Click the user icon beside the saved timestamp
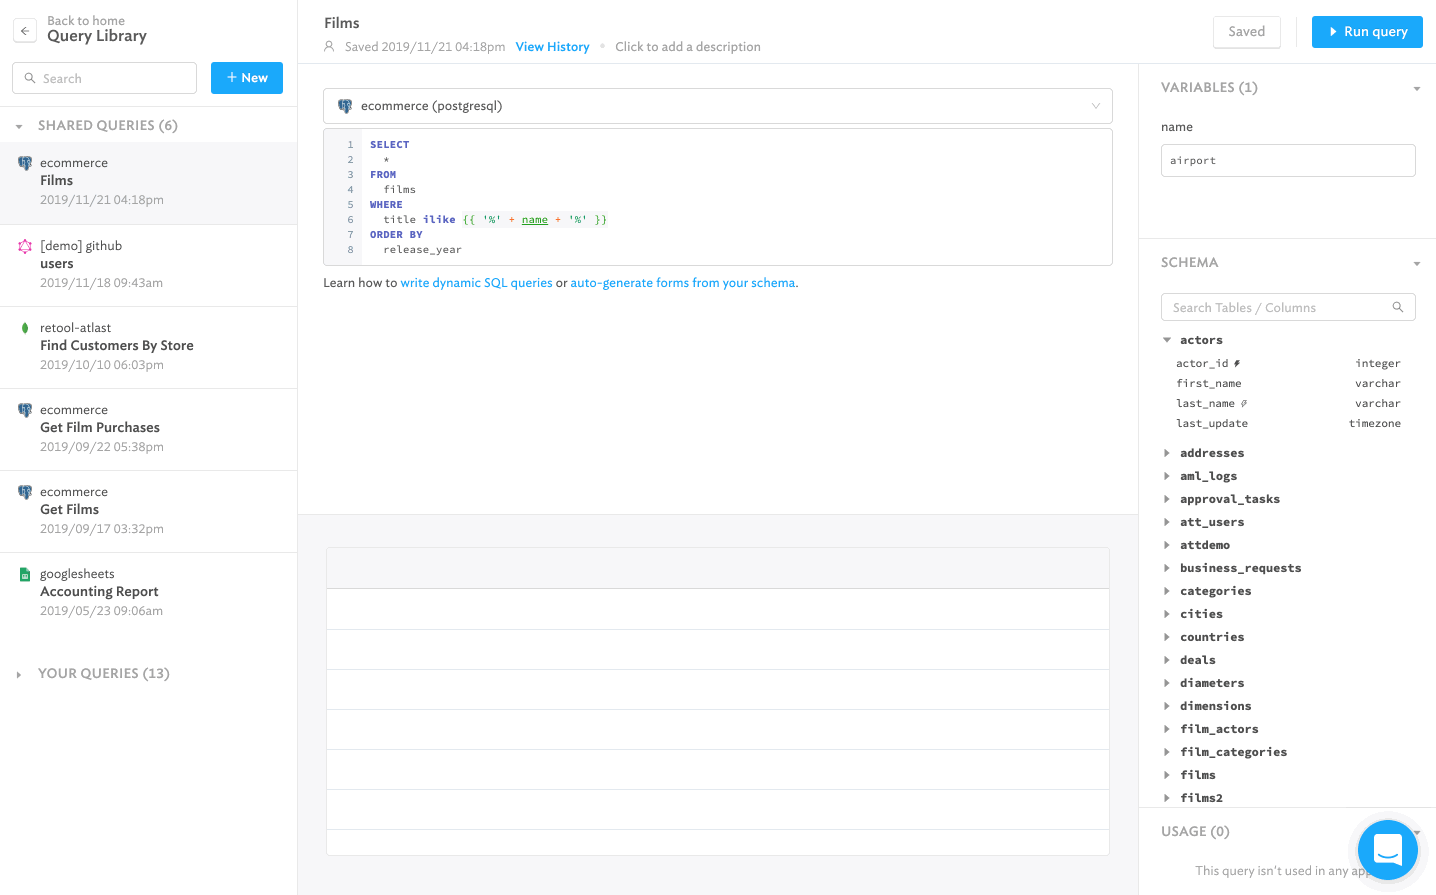This screenshot has height=895, width=1436. click(x=329, y=46)
